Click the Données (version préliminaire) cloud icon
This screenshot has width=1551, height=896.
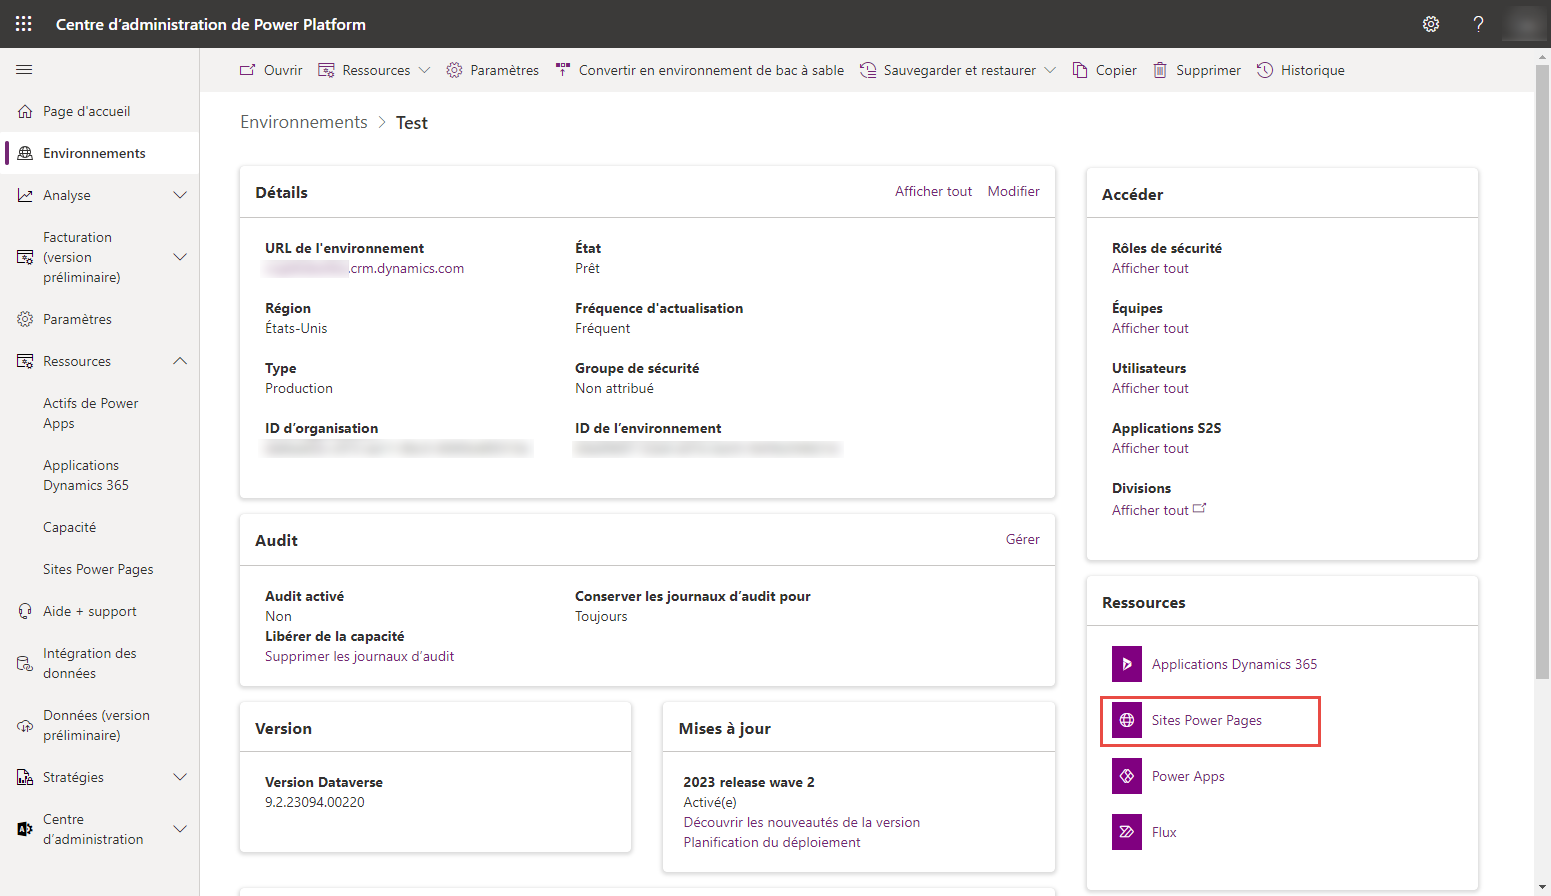pyautogui.click(x=25, y=725)
